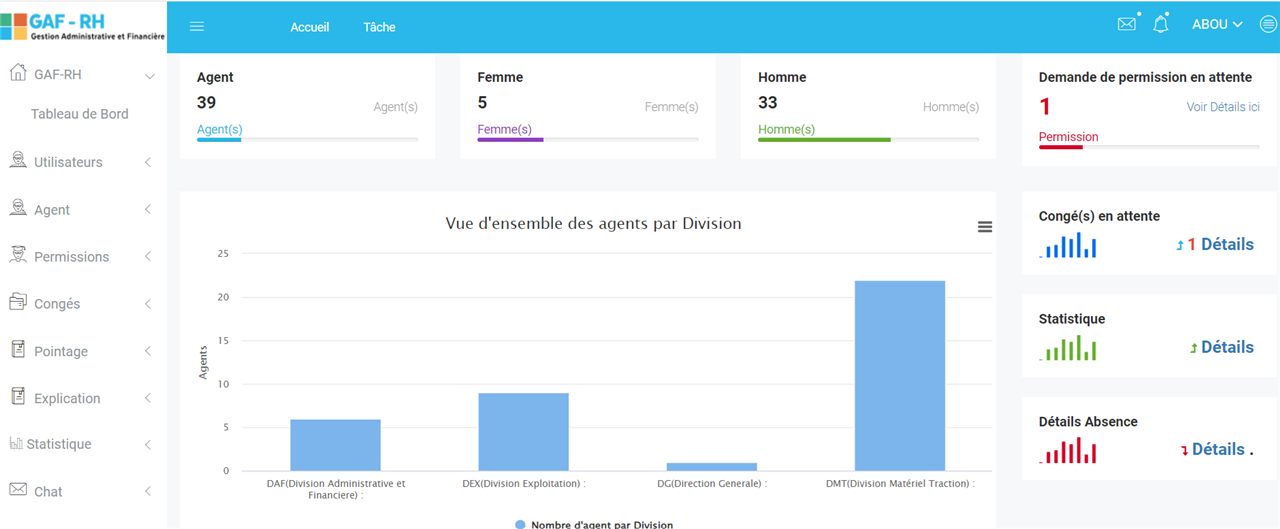Click the green mini bar chart under Statistique

[1068, 348]
